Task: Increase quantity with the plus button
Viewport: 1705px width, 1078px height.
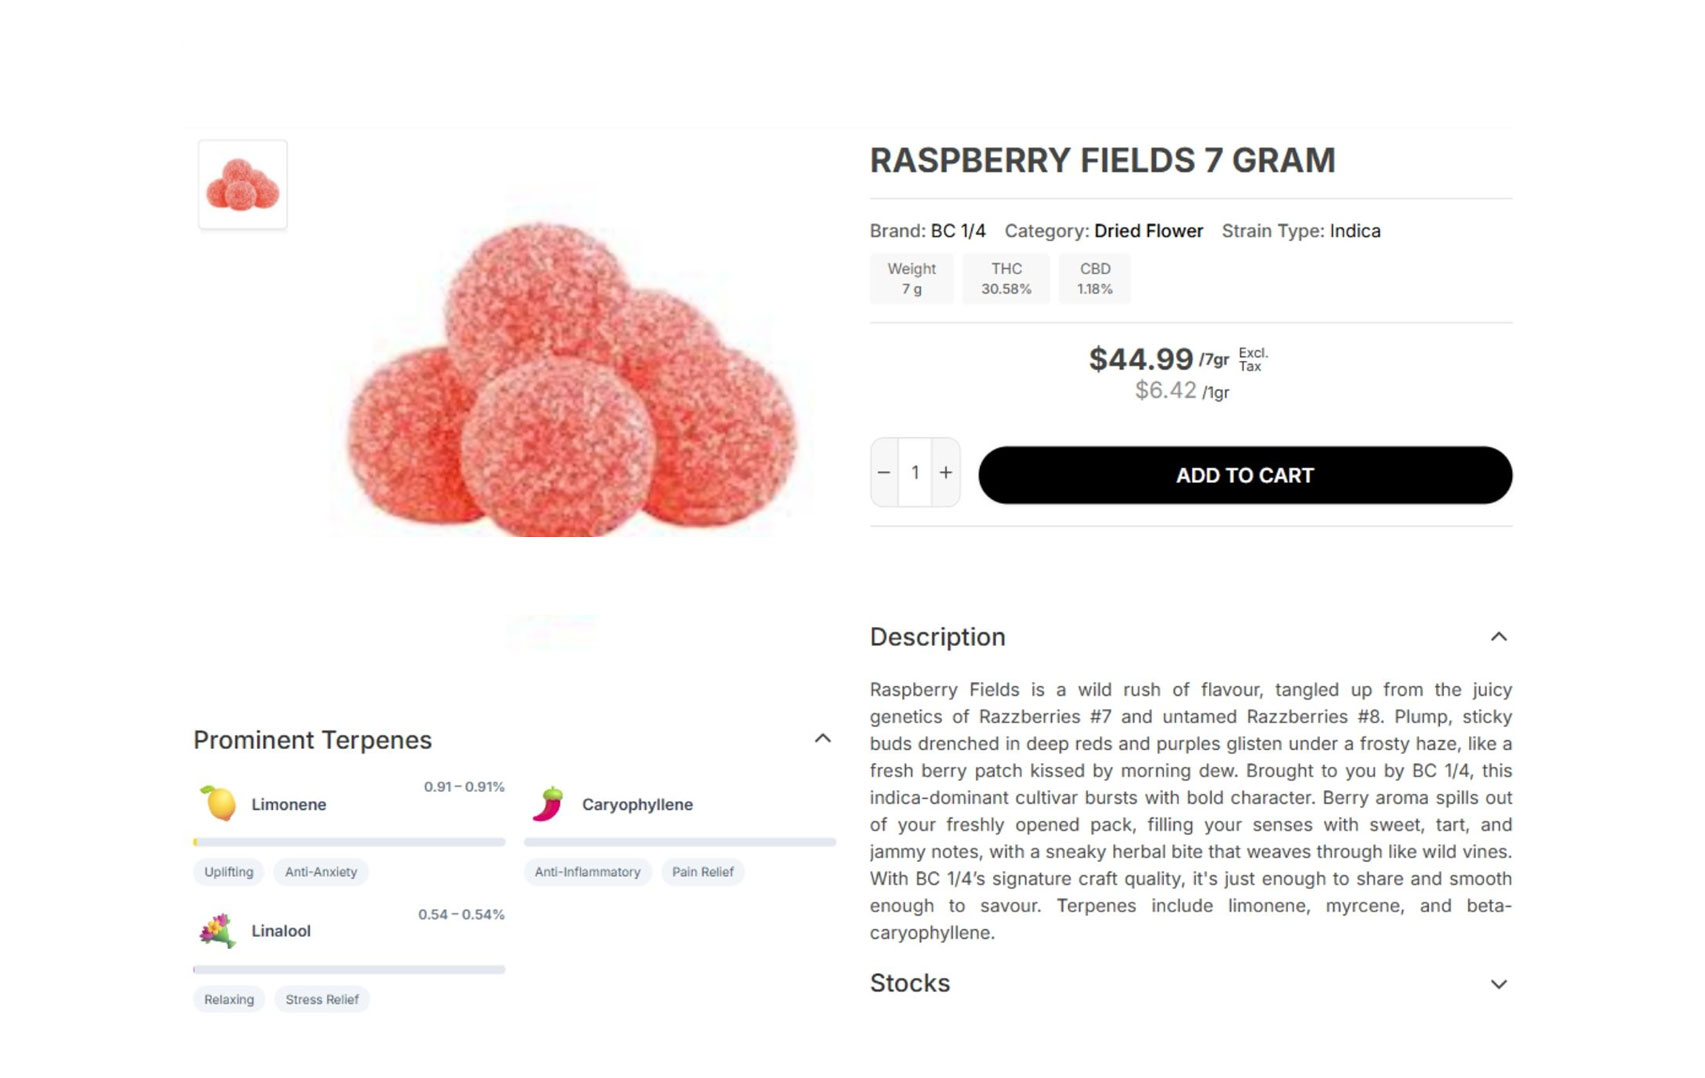Action: pos(946,472)
